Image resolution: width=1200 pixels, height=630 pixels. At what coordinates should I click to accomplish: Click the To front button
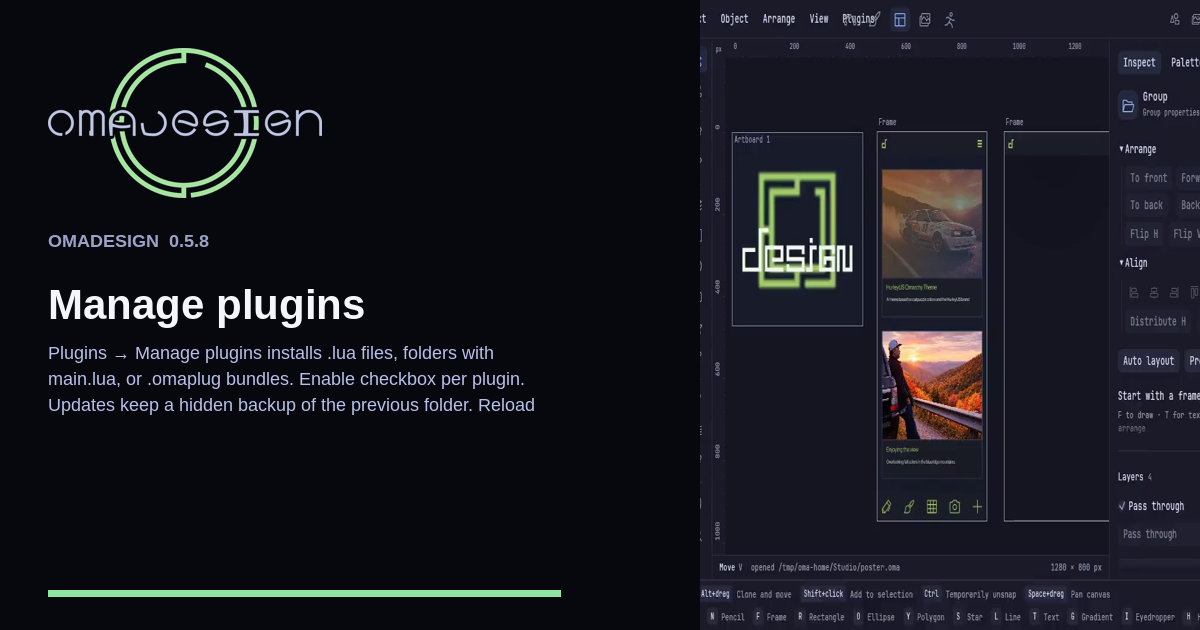coord(1148,178)
